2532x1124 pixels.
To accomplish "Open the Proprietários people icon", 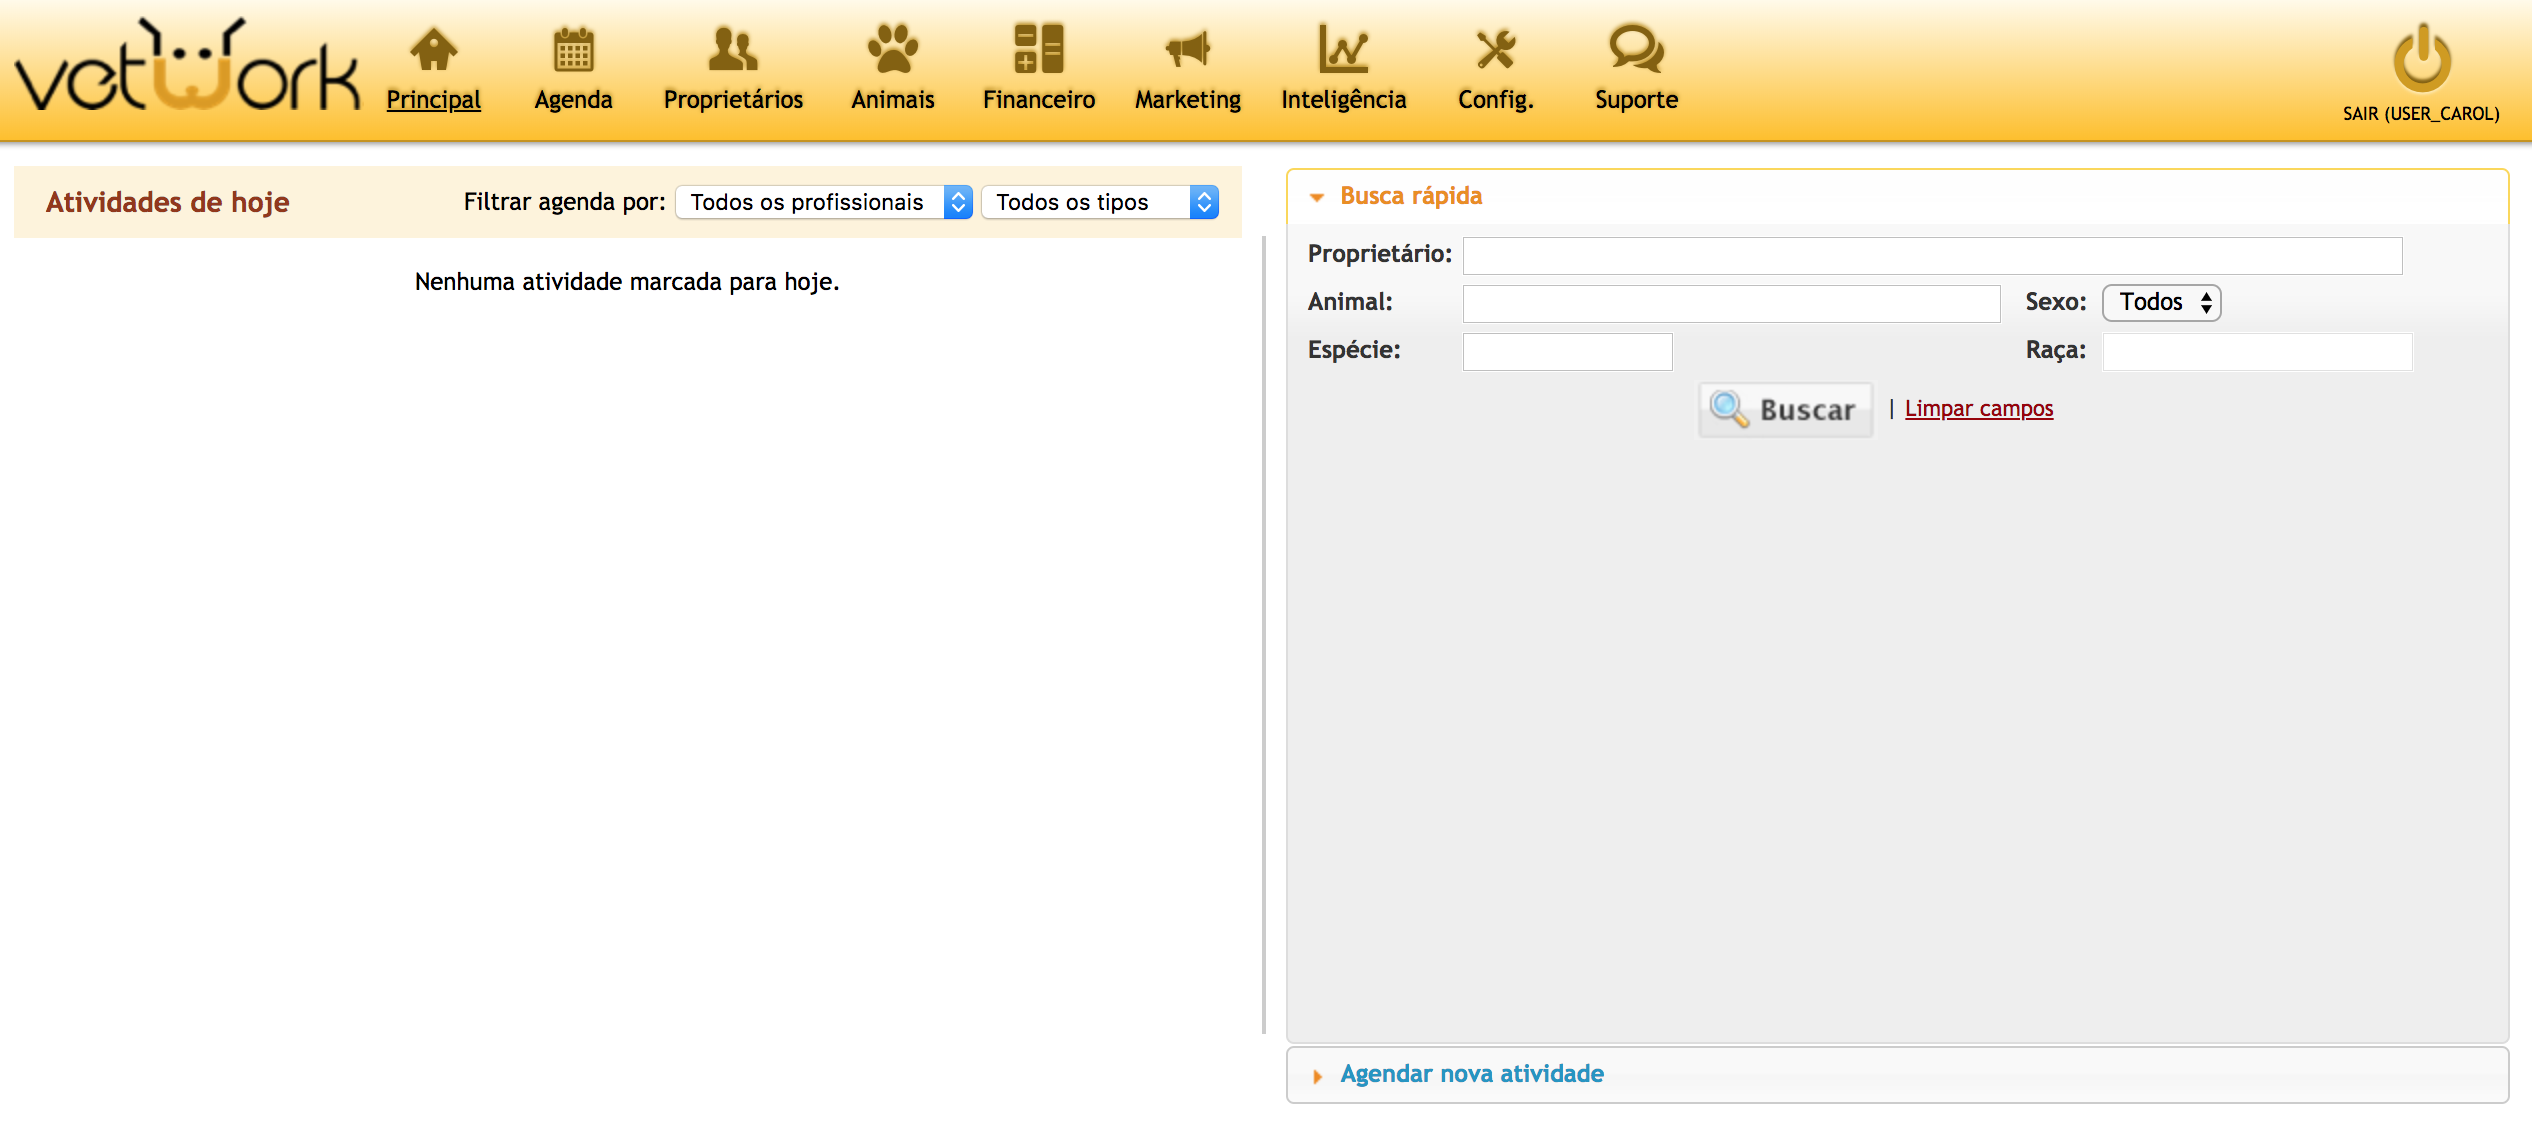I will coord(733,49).
